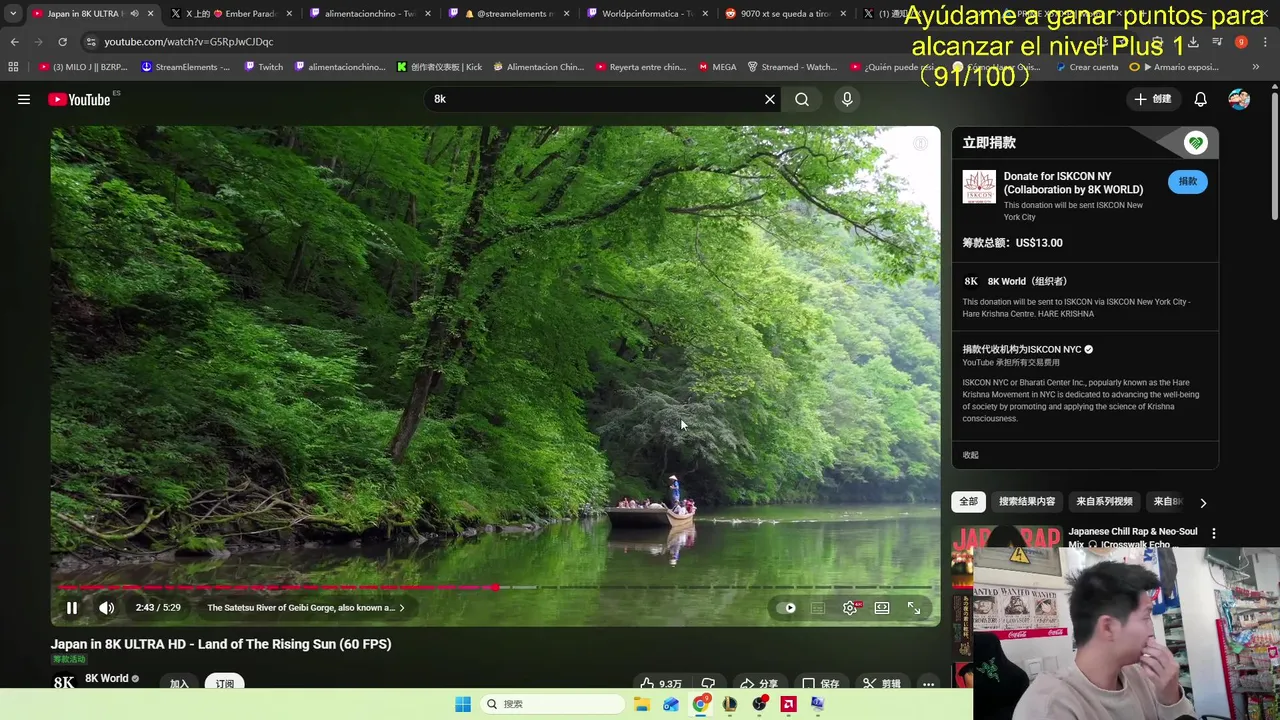Open Japanese Chill Rap & Neo-Soul video

coord(1132,537)
